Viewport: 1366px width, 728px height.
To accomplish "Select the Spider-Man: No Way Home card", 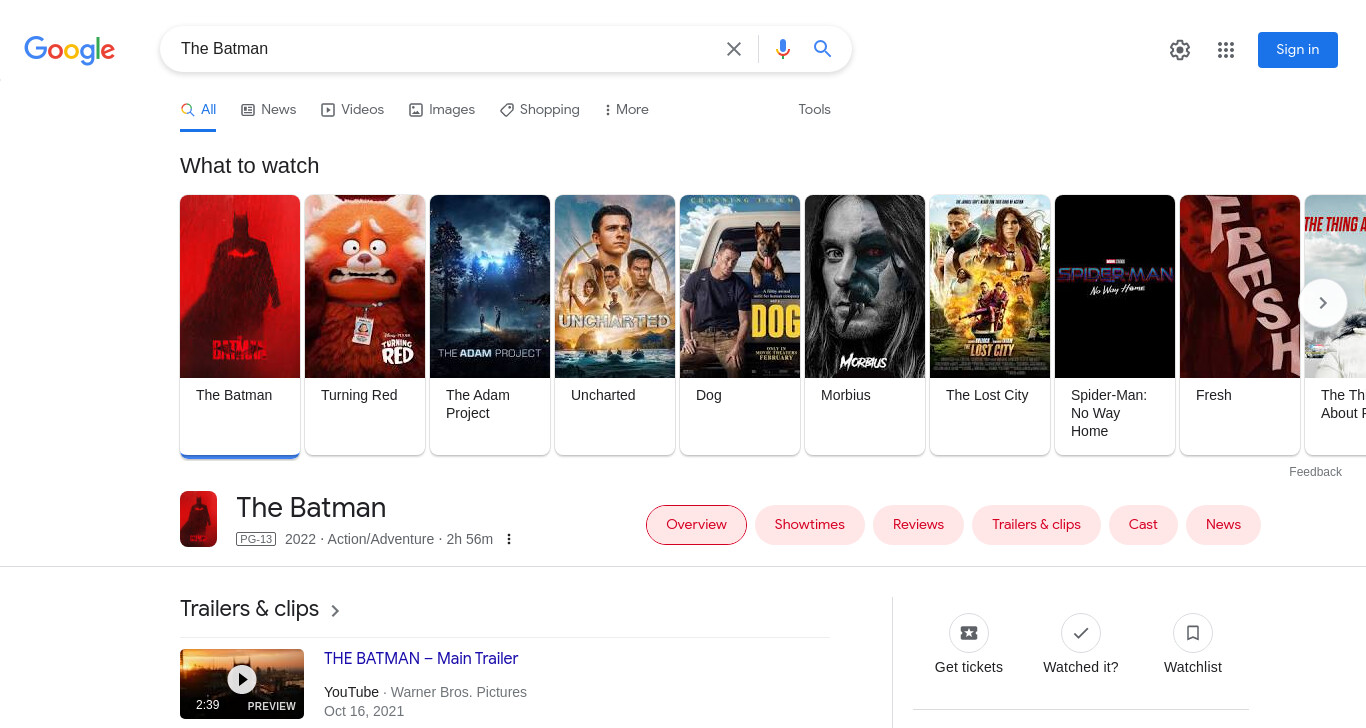I will pyautogui.click(x=1115, y=325).
